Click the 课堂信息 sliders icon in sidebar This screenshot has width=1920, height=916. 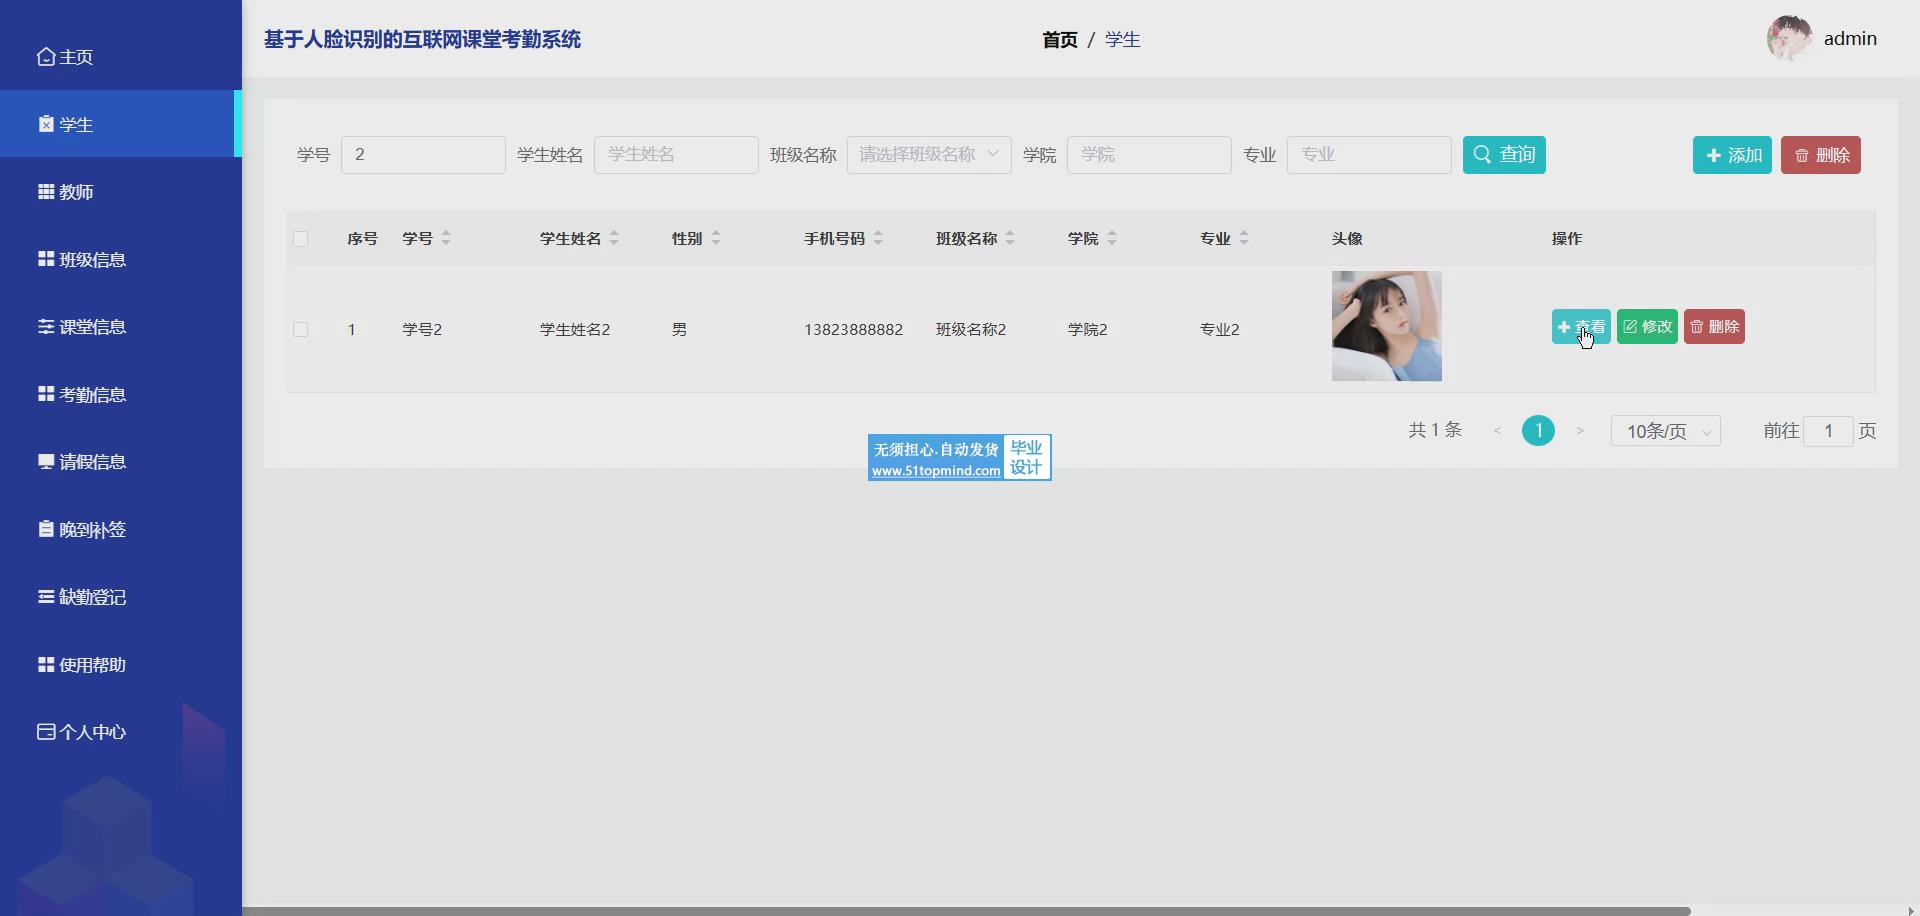(x=46, y=327)
